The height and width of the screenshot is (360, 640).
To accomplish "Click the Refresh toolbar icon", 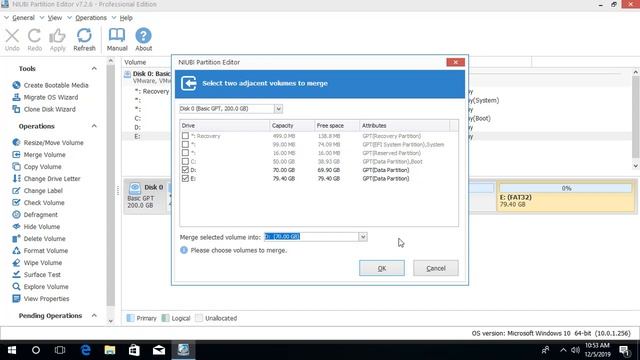I will (84, 36).
